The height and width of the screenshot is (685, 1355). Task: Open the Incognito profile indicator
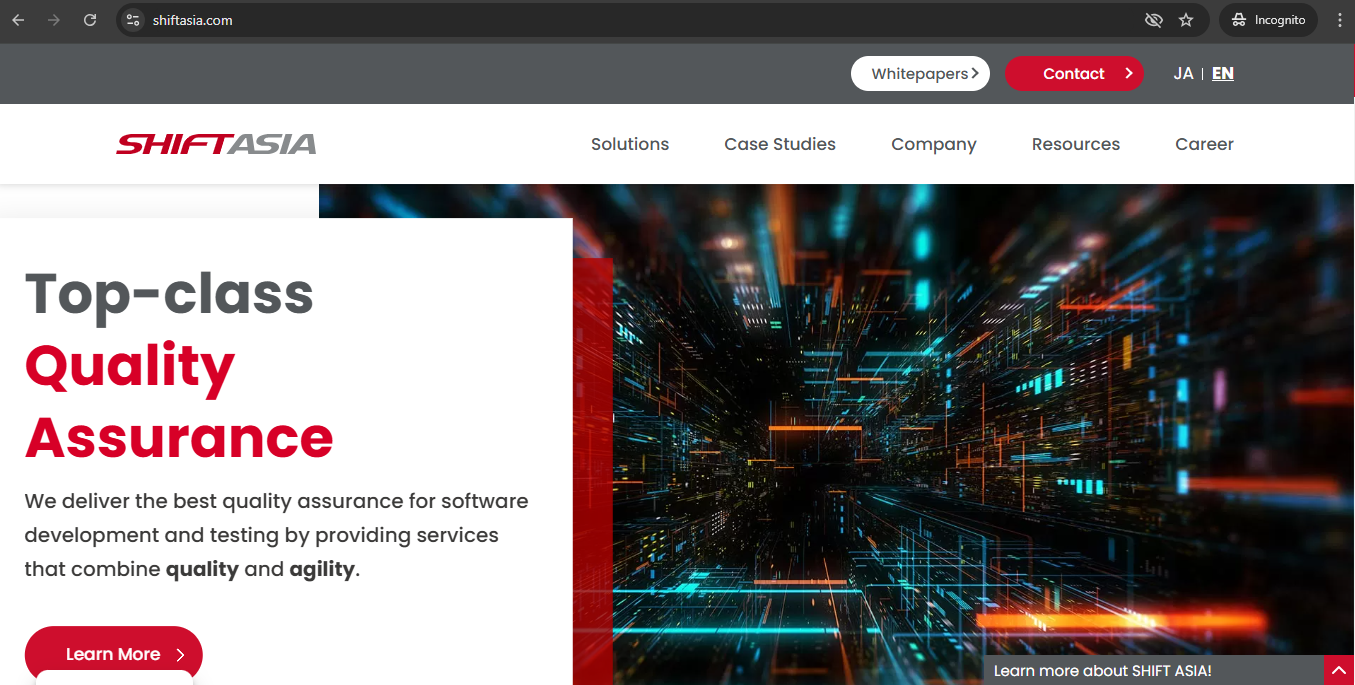pos(1268,20)
